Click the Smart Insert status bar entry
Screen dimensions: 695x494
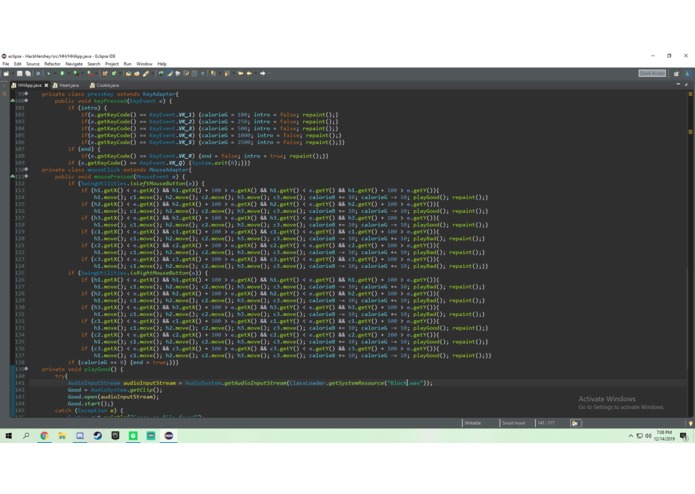pyautogui.click(x=514, y=423)
